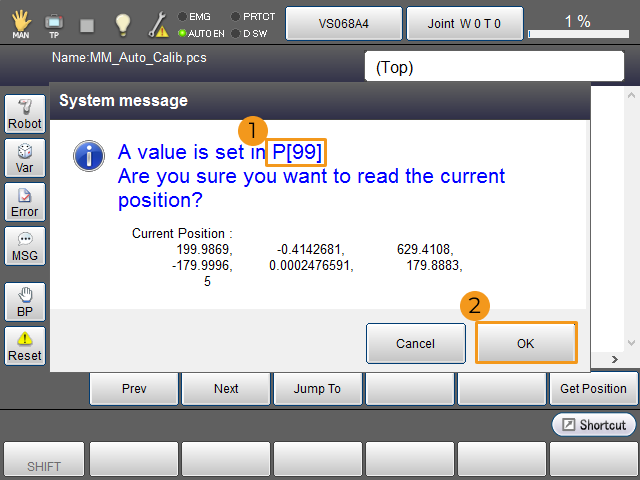Viewport: 640px width, 480px height.
Task: Click the AUTO EN status indicator
Action: 201,33
